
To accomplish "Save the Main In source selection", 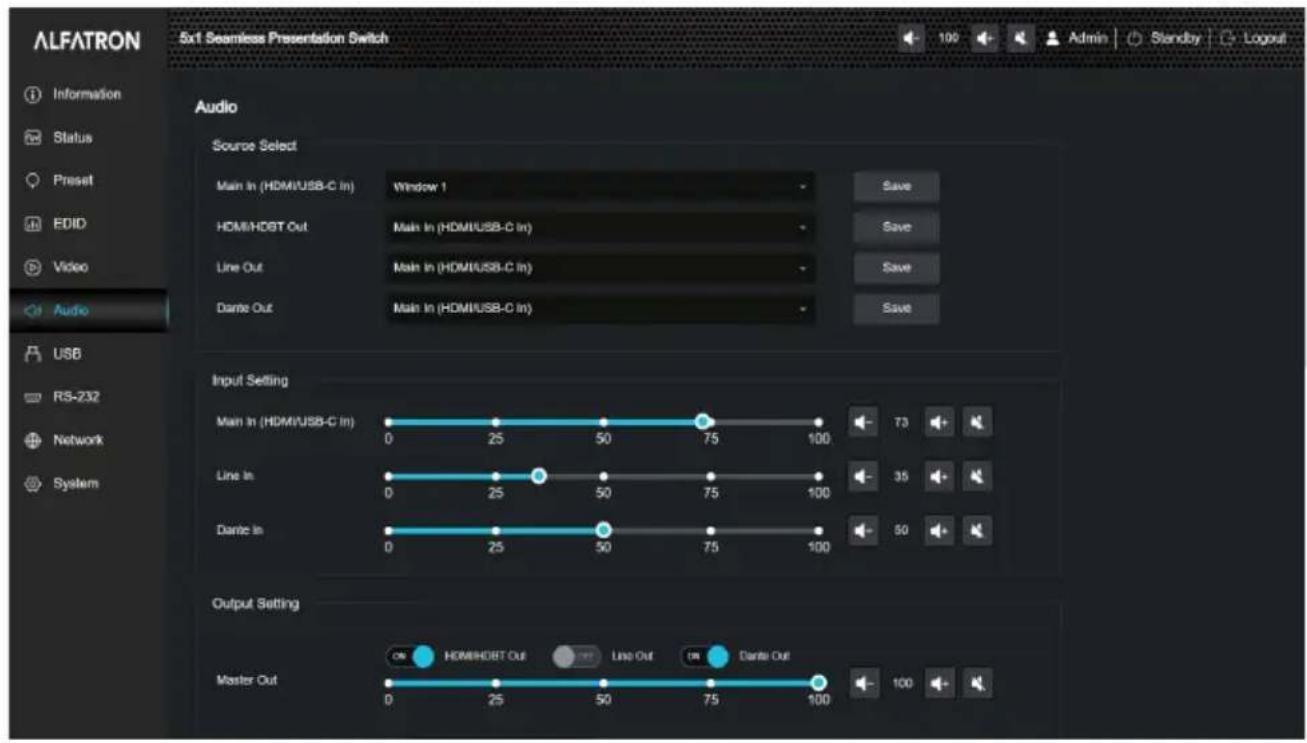I will [896, 187].
